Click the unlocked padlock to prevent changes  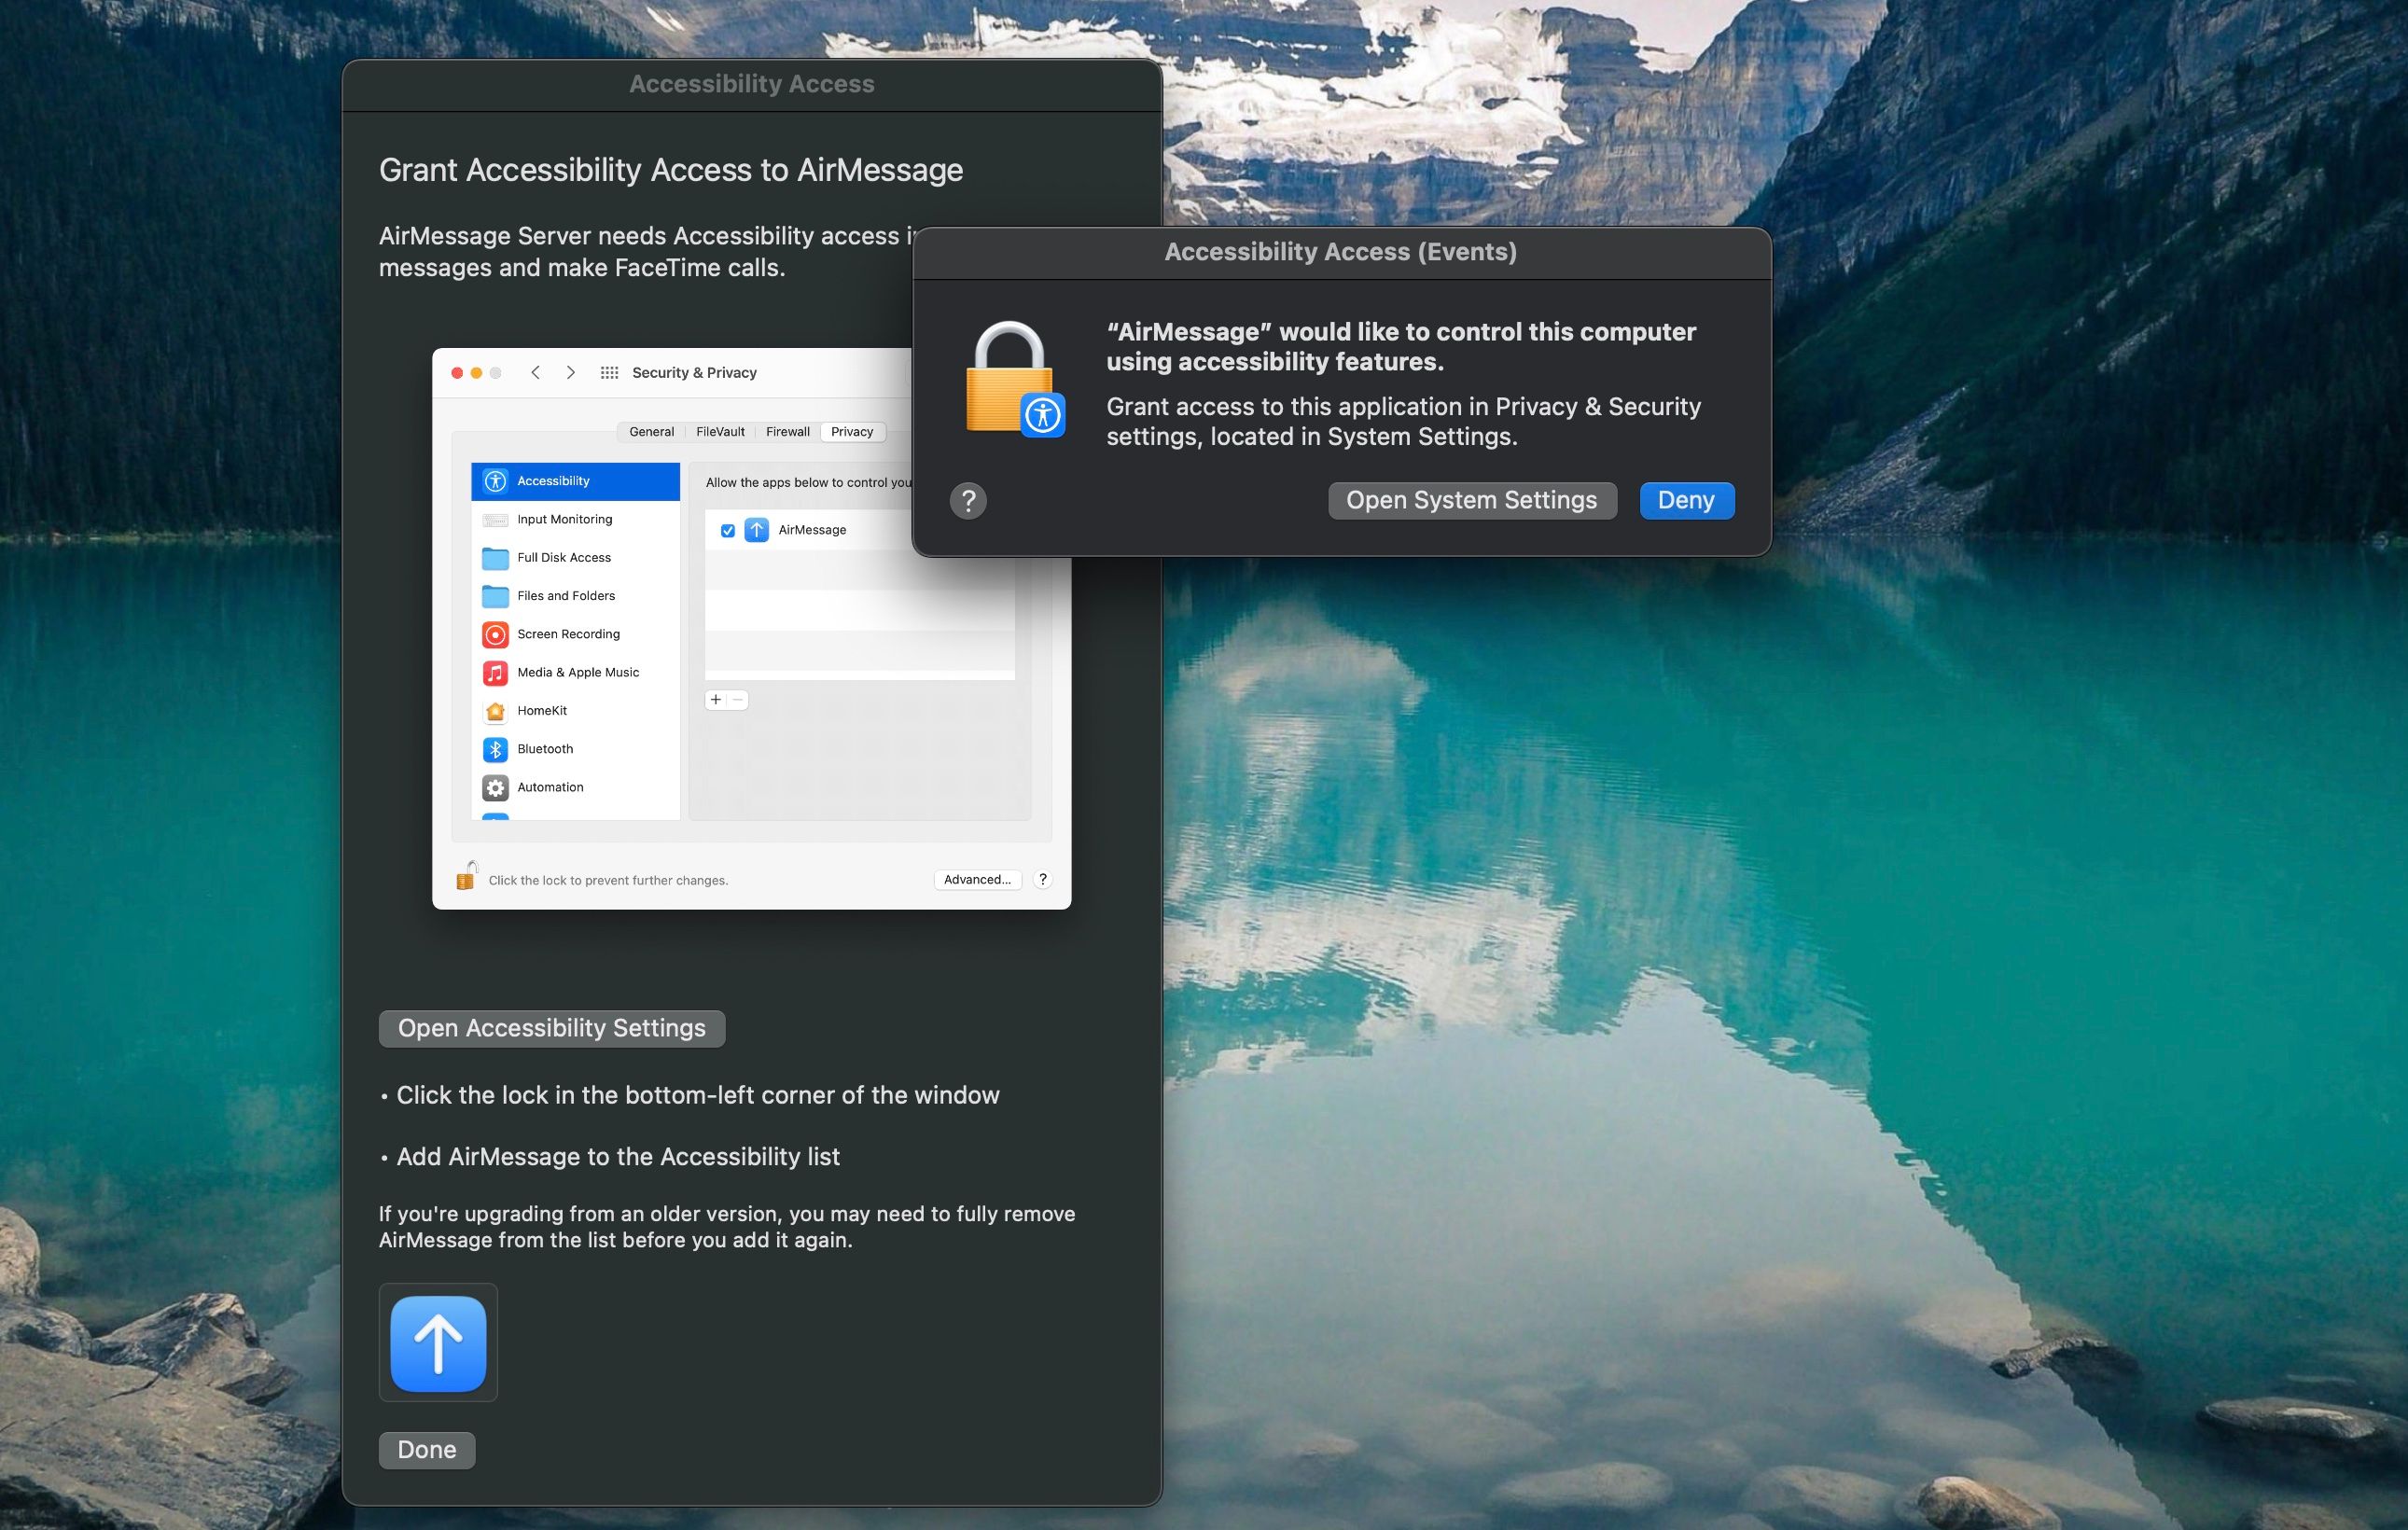click(x=466, y=877)
